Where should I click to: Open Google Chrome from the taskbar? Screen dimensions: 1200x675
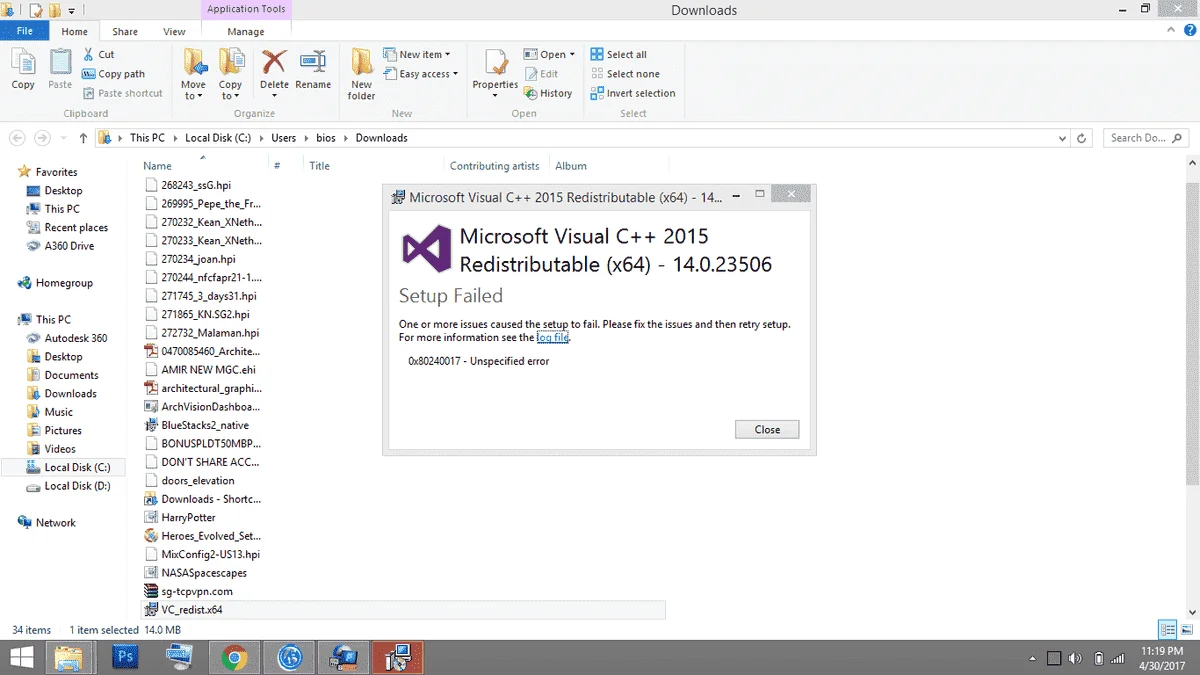pos(235,657)
